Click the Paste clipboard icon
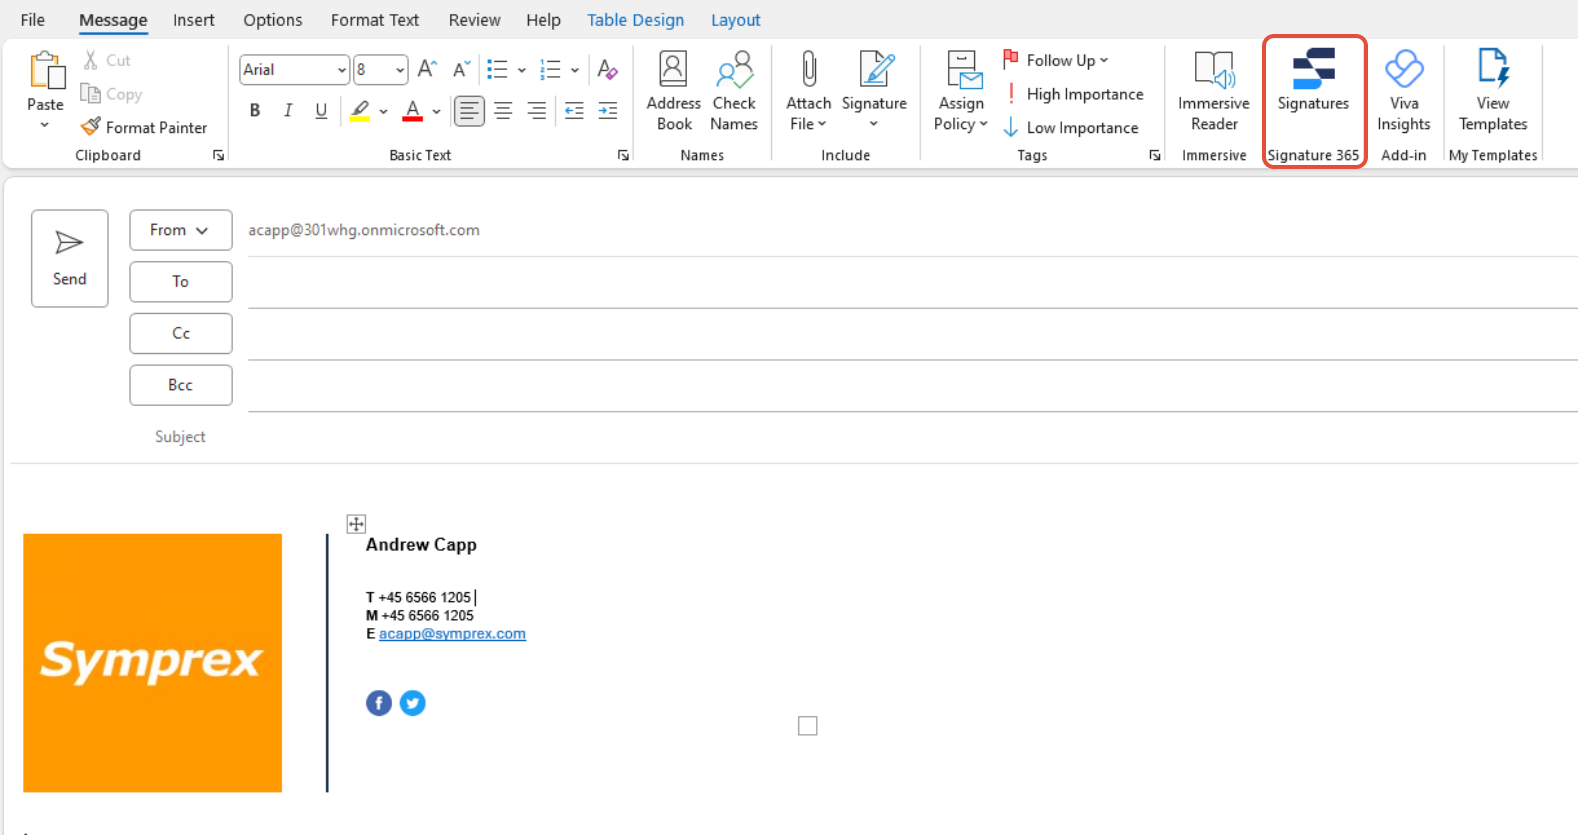 point(46,72)
